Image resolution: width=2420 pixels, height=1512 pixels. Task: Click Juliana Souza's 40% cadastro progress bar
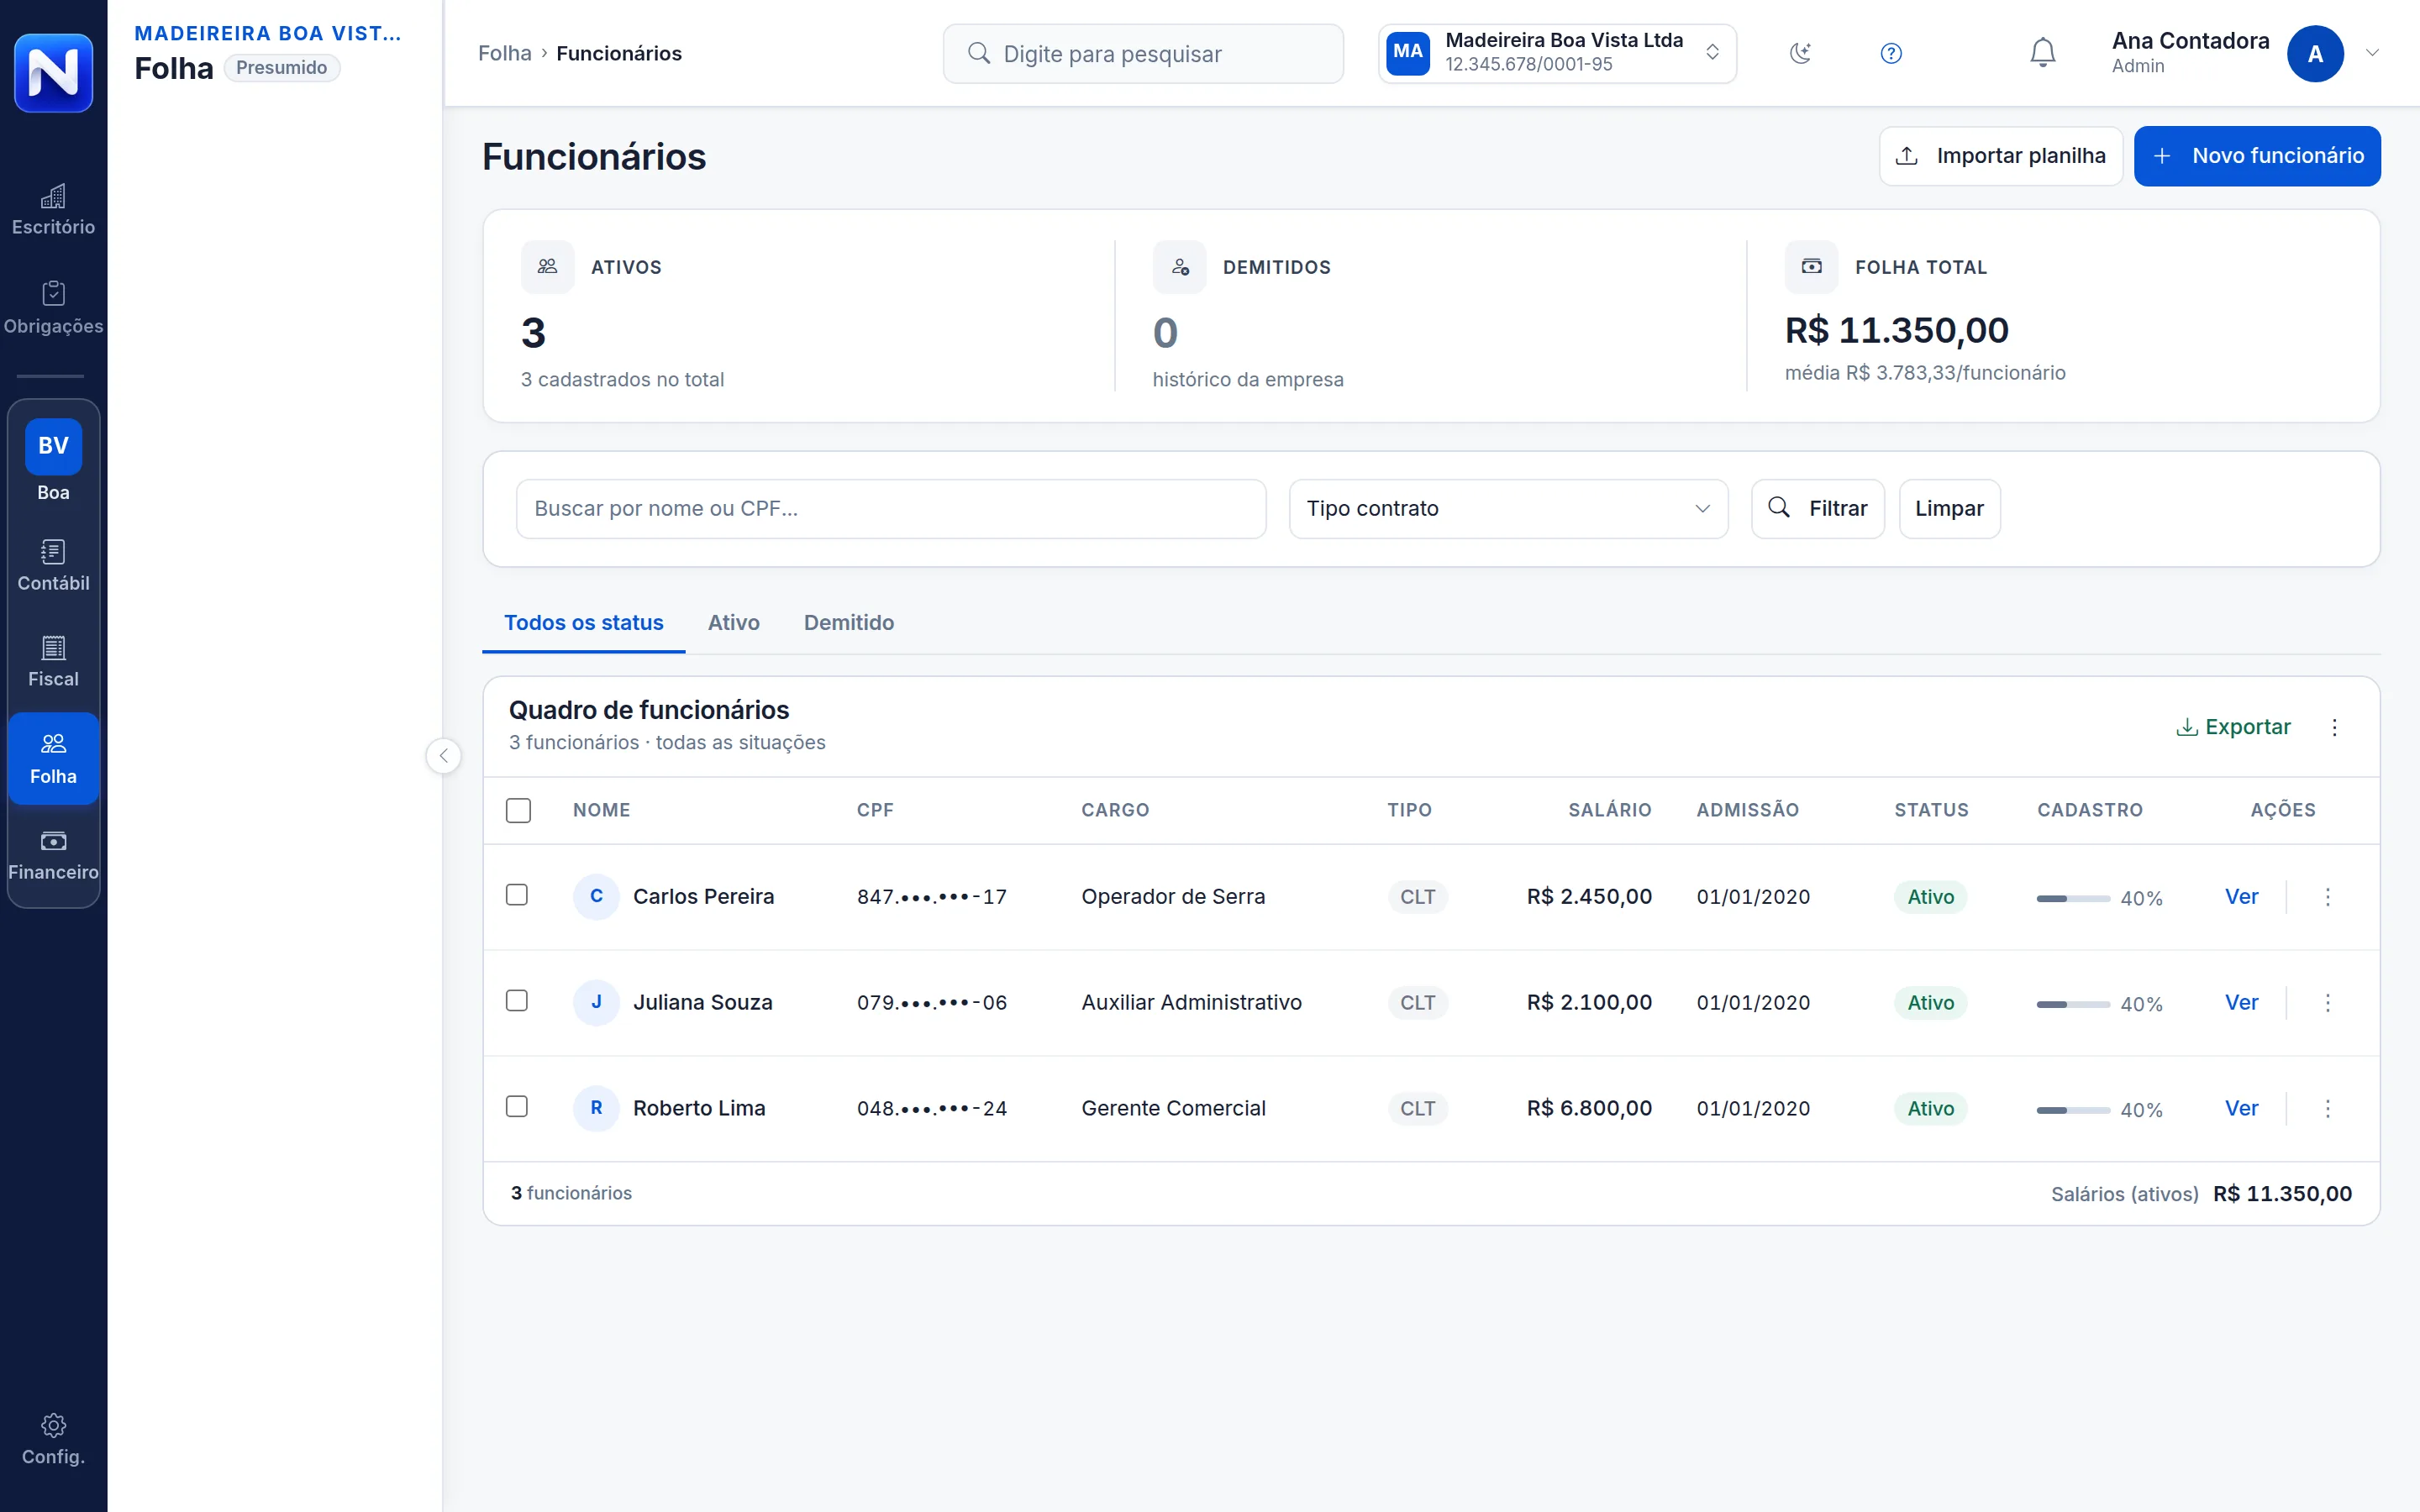2073,1004
